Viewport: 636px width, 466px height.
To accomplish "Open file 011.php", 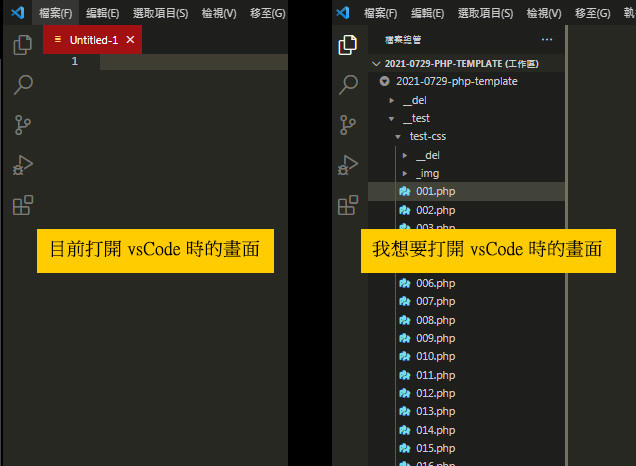I will tap(466, 375).
